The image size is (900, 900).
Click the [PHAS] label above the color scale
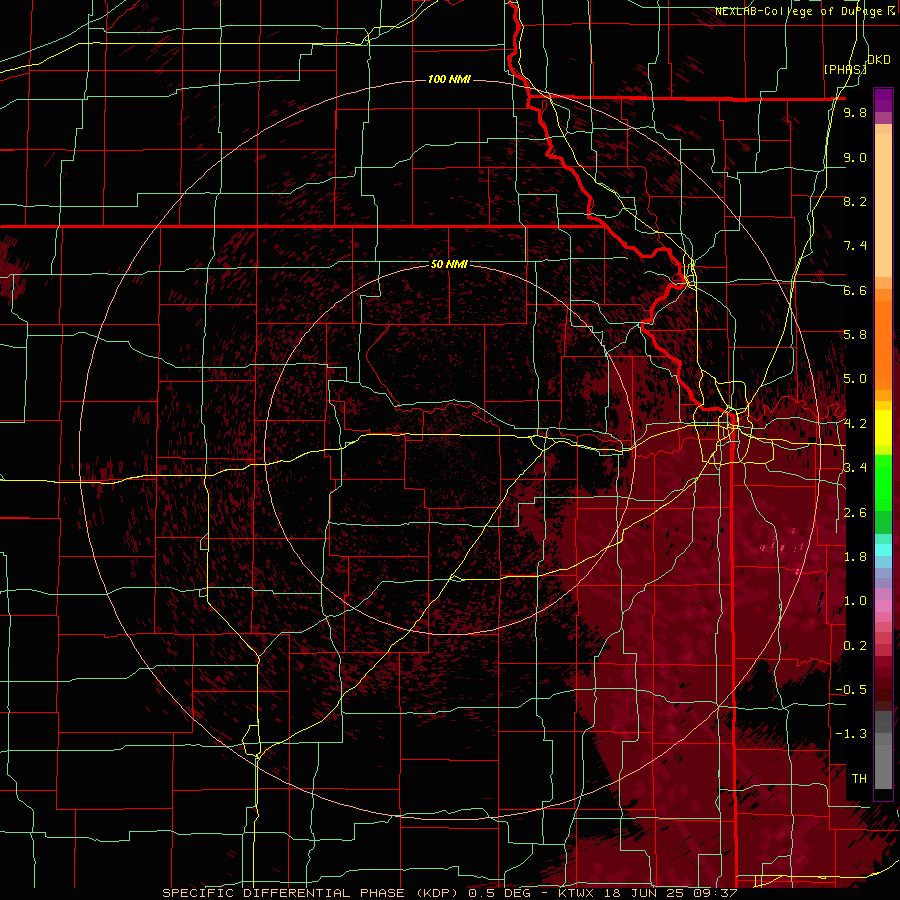tap(845, 69)
